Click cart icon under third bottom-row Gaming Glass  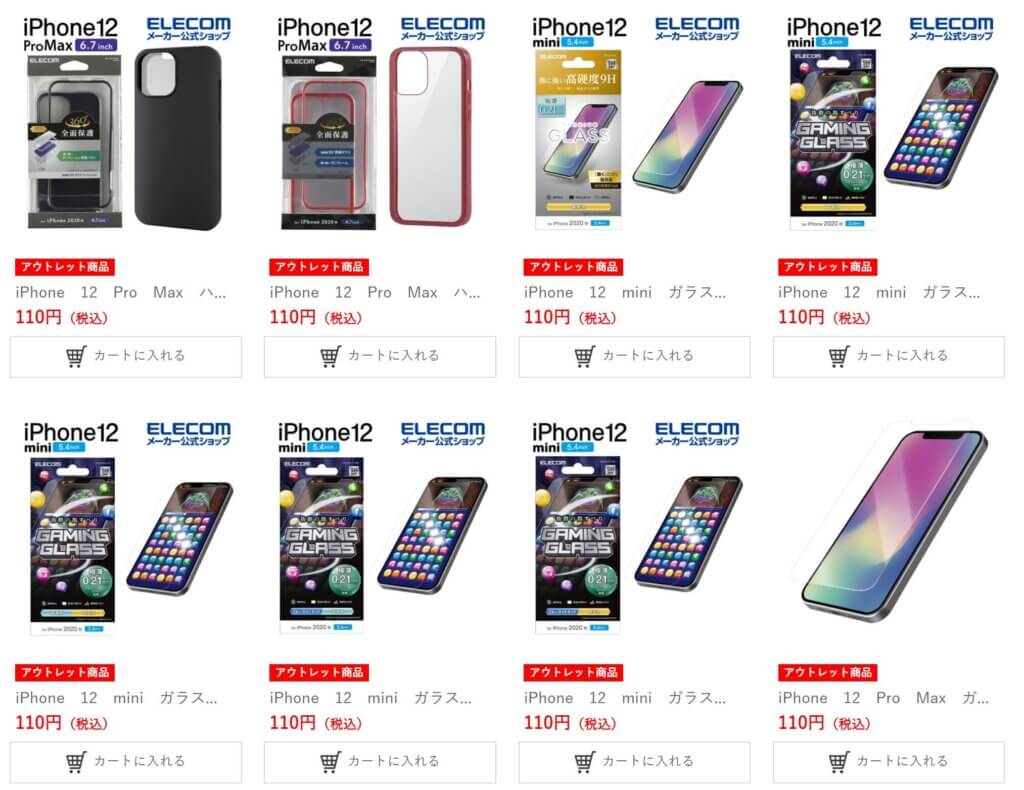tap(584, 762)
